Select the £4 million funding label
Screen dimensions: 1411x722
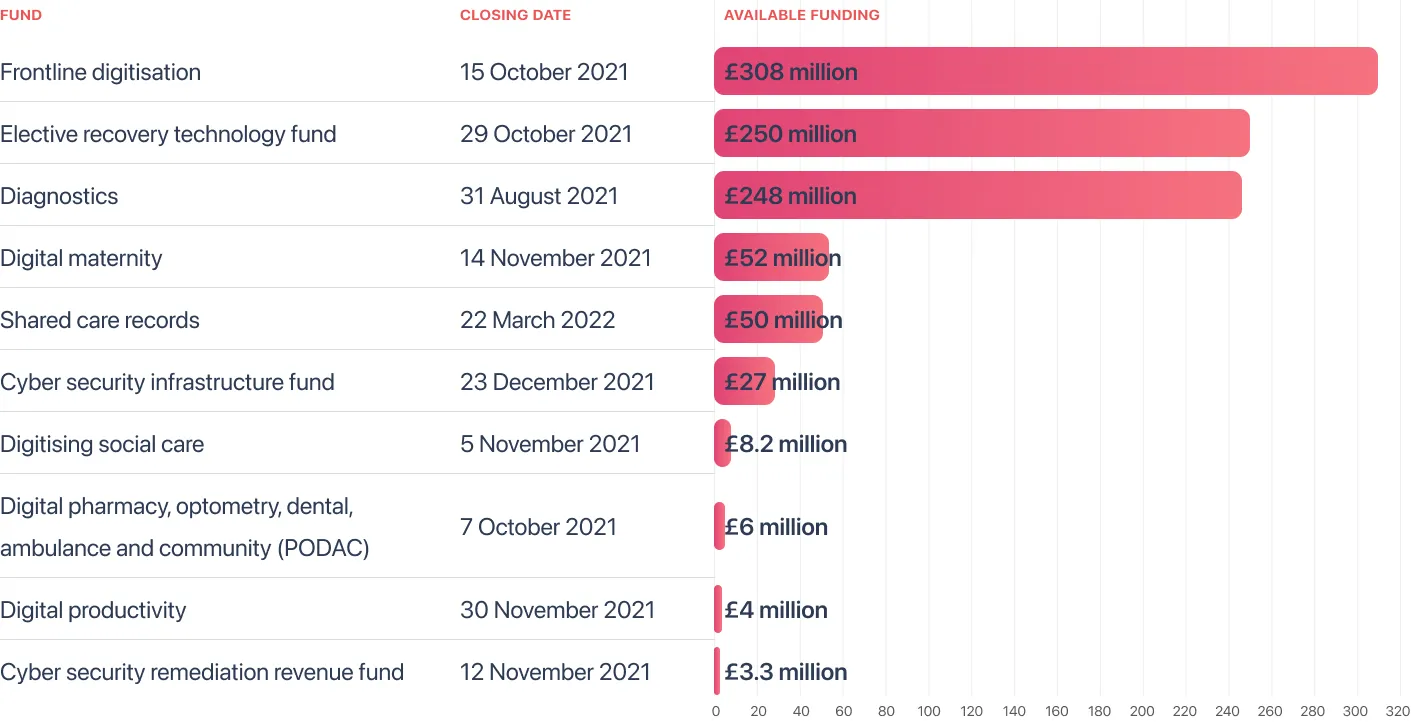click(x=776, y=610)
